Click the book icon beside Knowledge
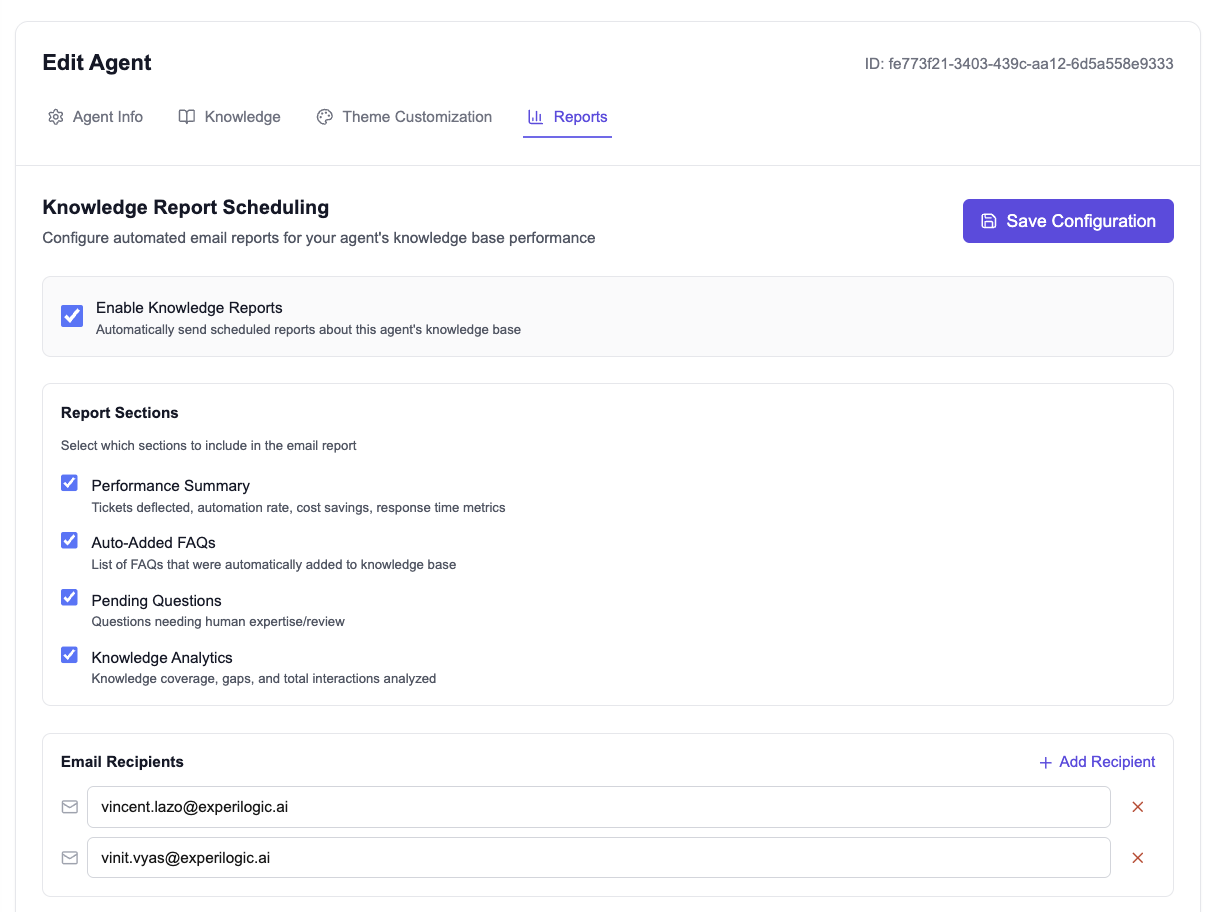Screen dimensions: 1219x912 coord(186,117)
